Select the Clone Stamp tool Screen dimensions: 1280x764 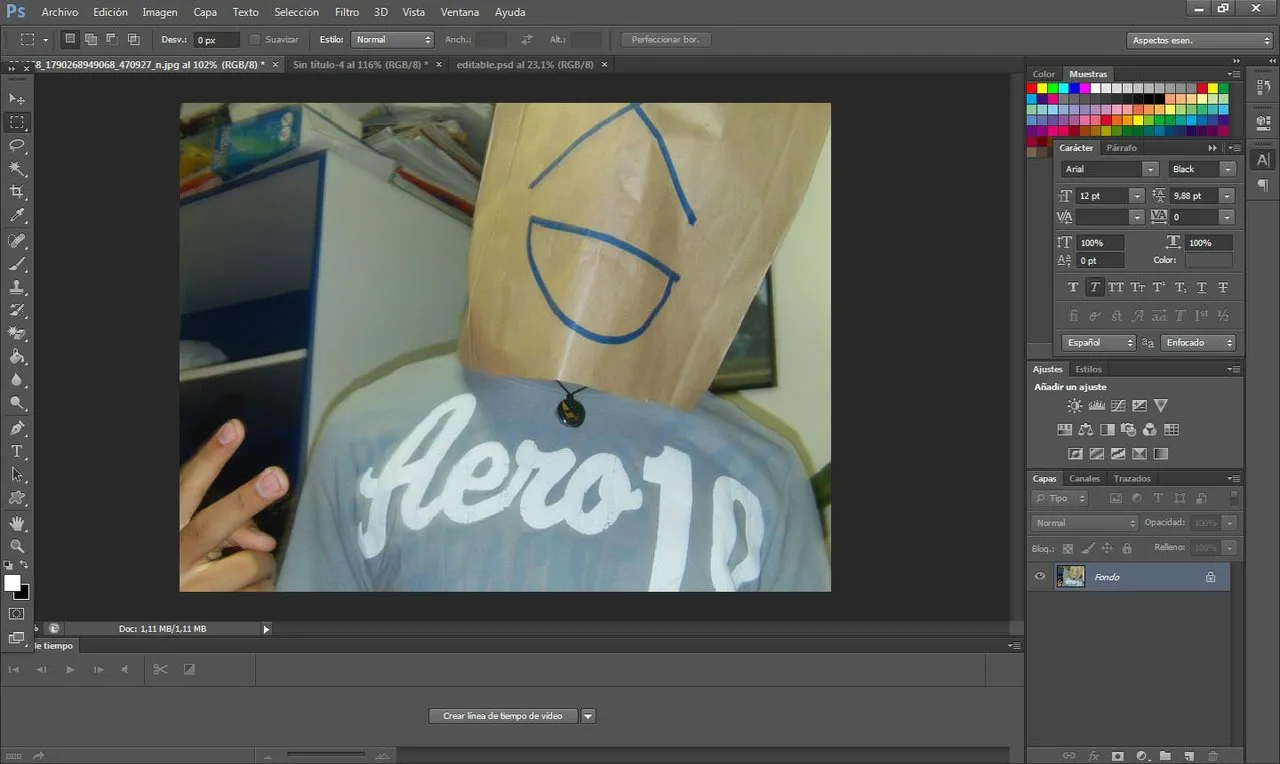tap(17, 288)
